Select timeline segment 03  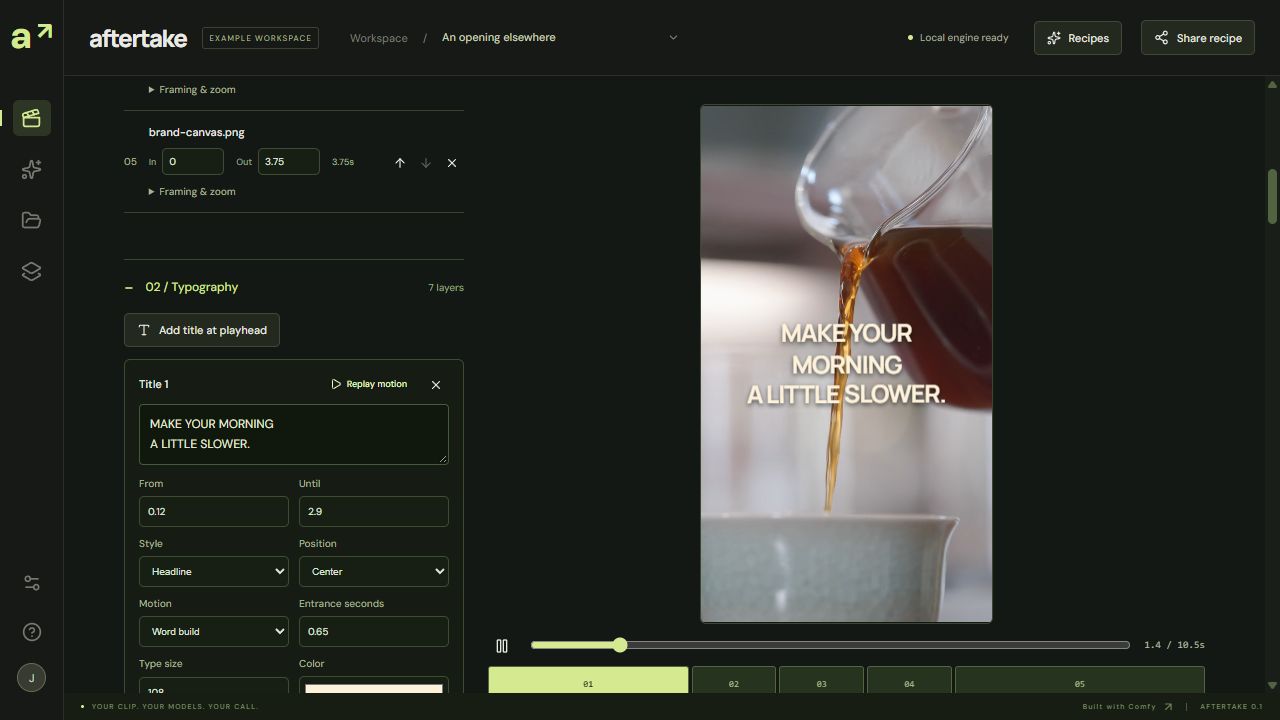click(x=821, y=680)
